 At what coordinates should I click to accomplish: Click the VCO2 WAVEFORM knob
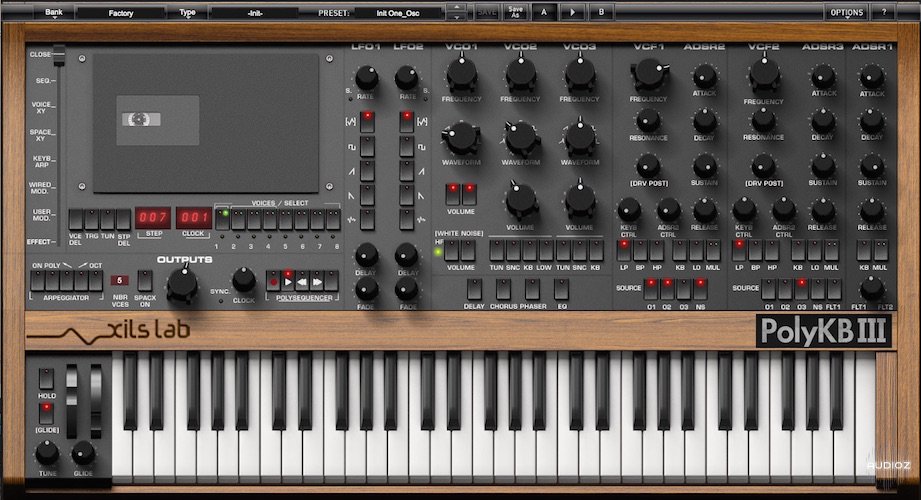point(521,139)
